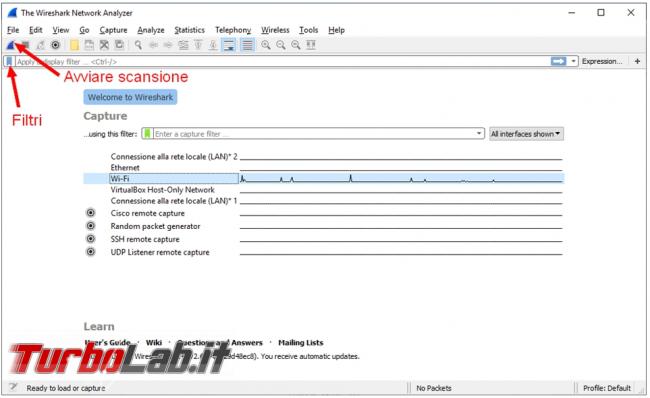This screenshot has height=398, width=650.
Task: Select 'Connessione alla rete locale (LAN)* 2'
Action: tap(174, 156)
